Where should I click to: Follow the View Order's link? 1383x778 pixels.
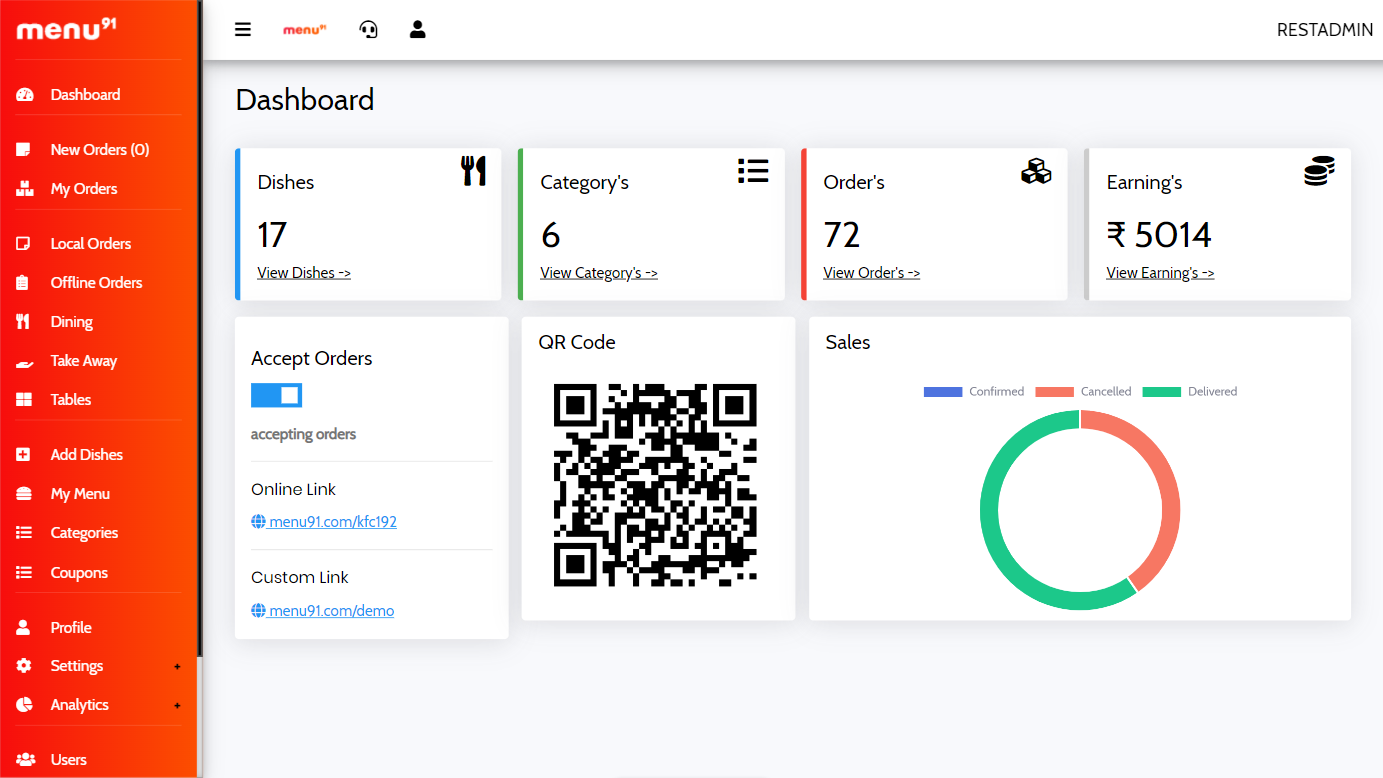click(x=872, y=273)
